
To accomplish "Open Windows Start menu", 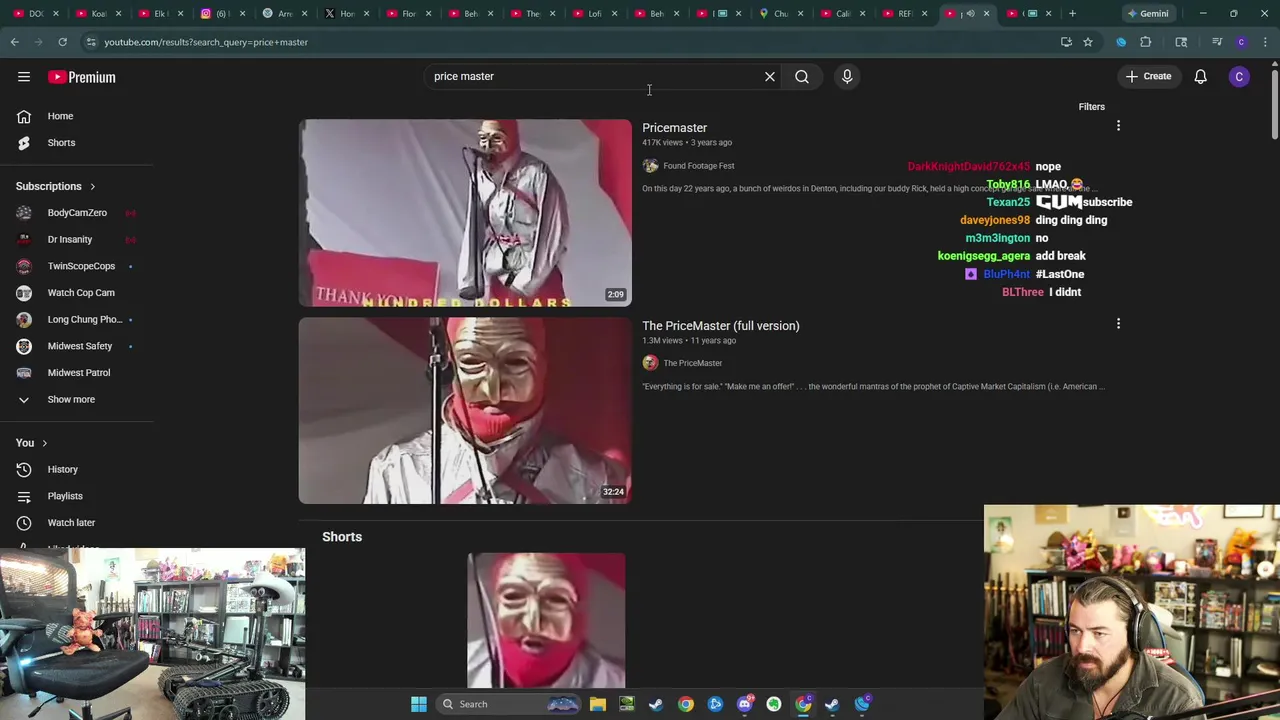I will tap(419, 704).
